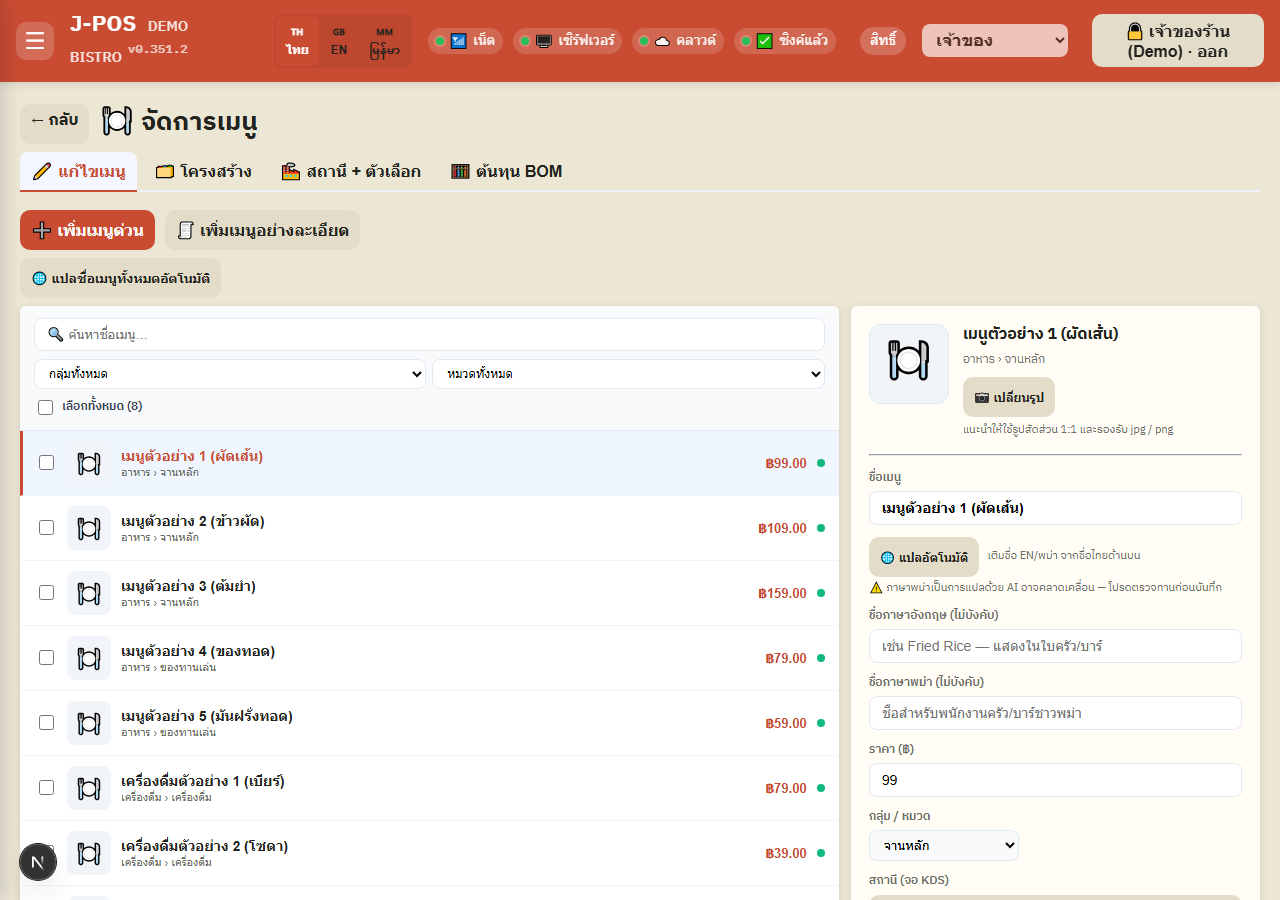Click the เปลี่ยนรูป button

(x=1009, y=397)
